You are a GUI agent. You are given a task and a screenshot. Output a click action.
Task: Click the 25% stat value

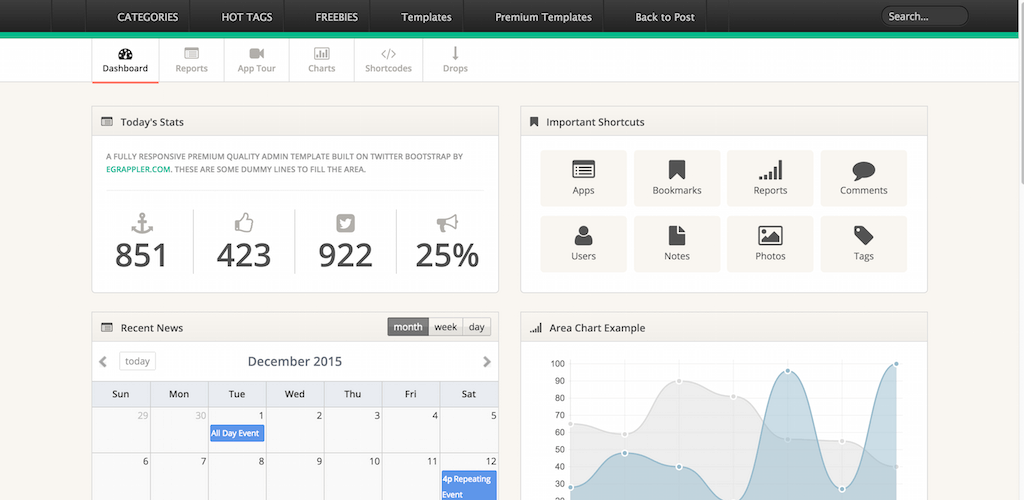[447, 256]
